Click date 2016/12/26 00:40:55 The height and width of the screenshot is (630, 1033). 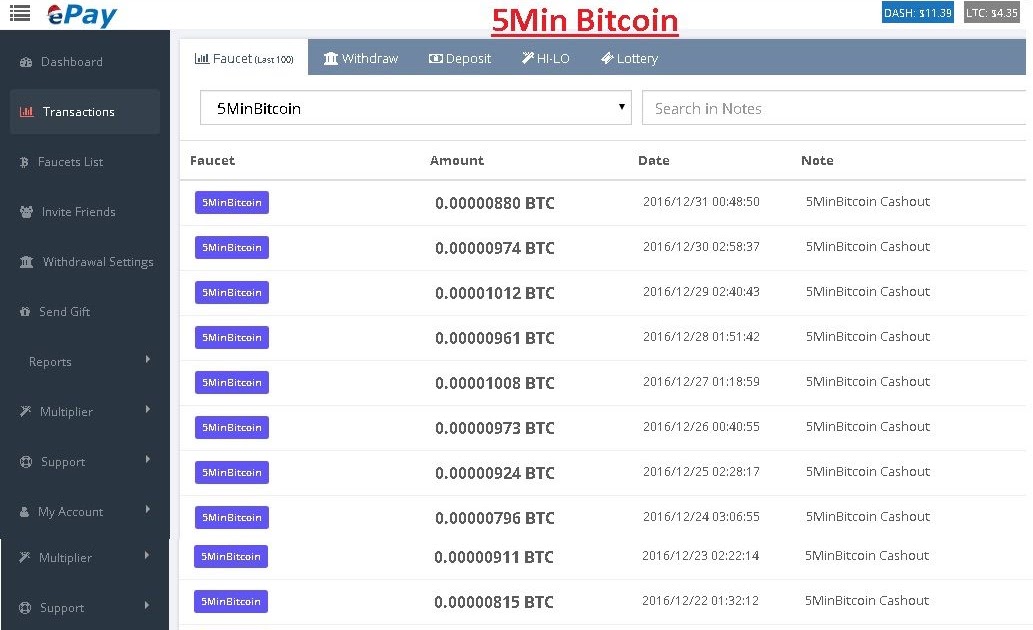pyautogui.click(x=701, y=426)
